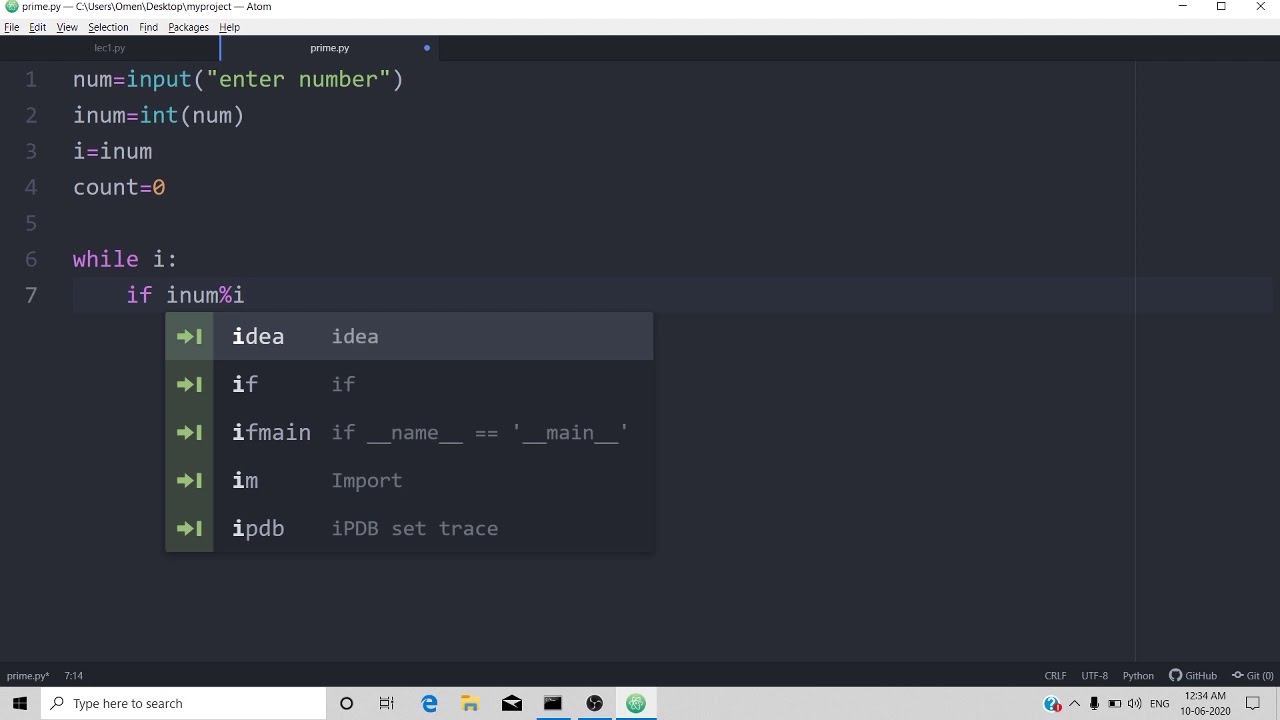Open GitHub panel from status bar
Screen dimensions: 1280x720
pos(1193,676)
